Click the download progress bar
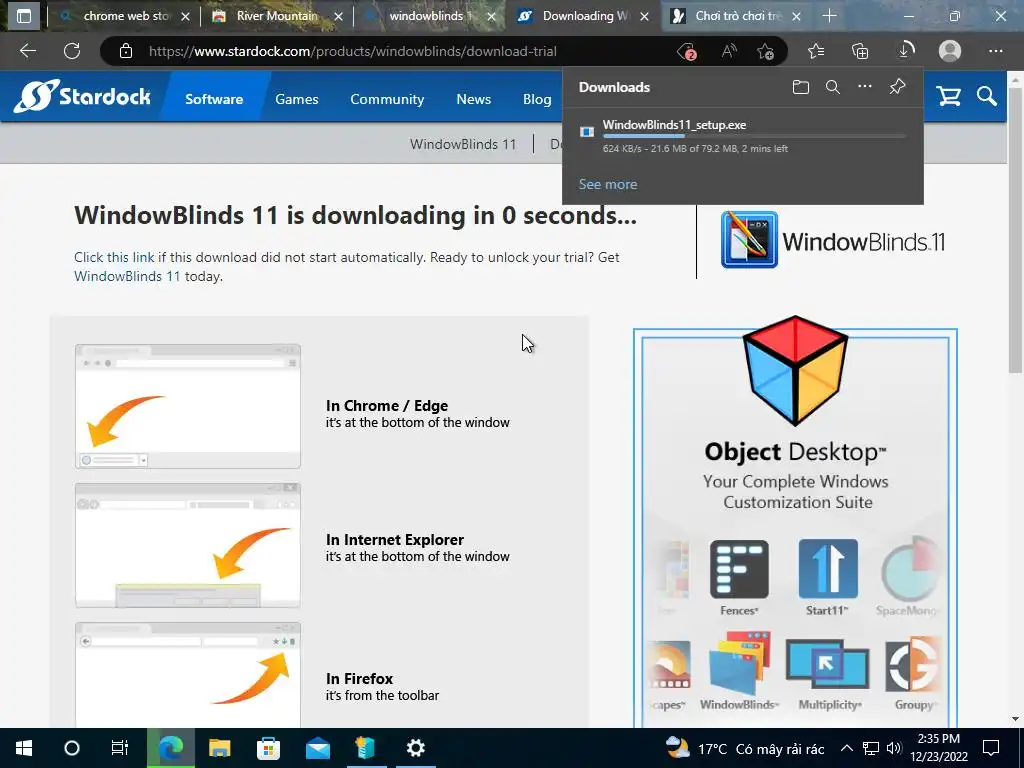This screenshot has width=1024, height=768. pos(754,136)
